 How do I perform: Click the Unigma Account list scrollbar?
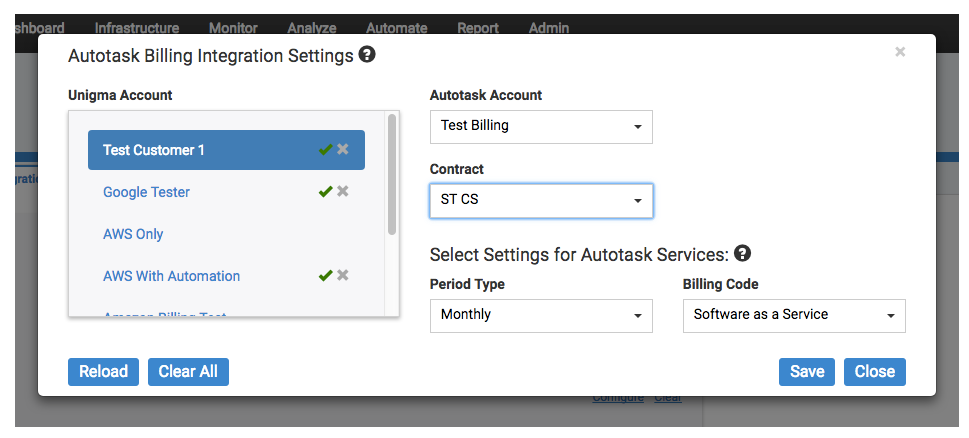pyautogui.click(x=392, y=174)
